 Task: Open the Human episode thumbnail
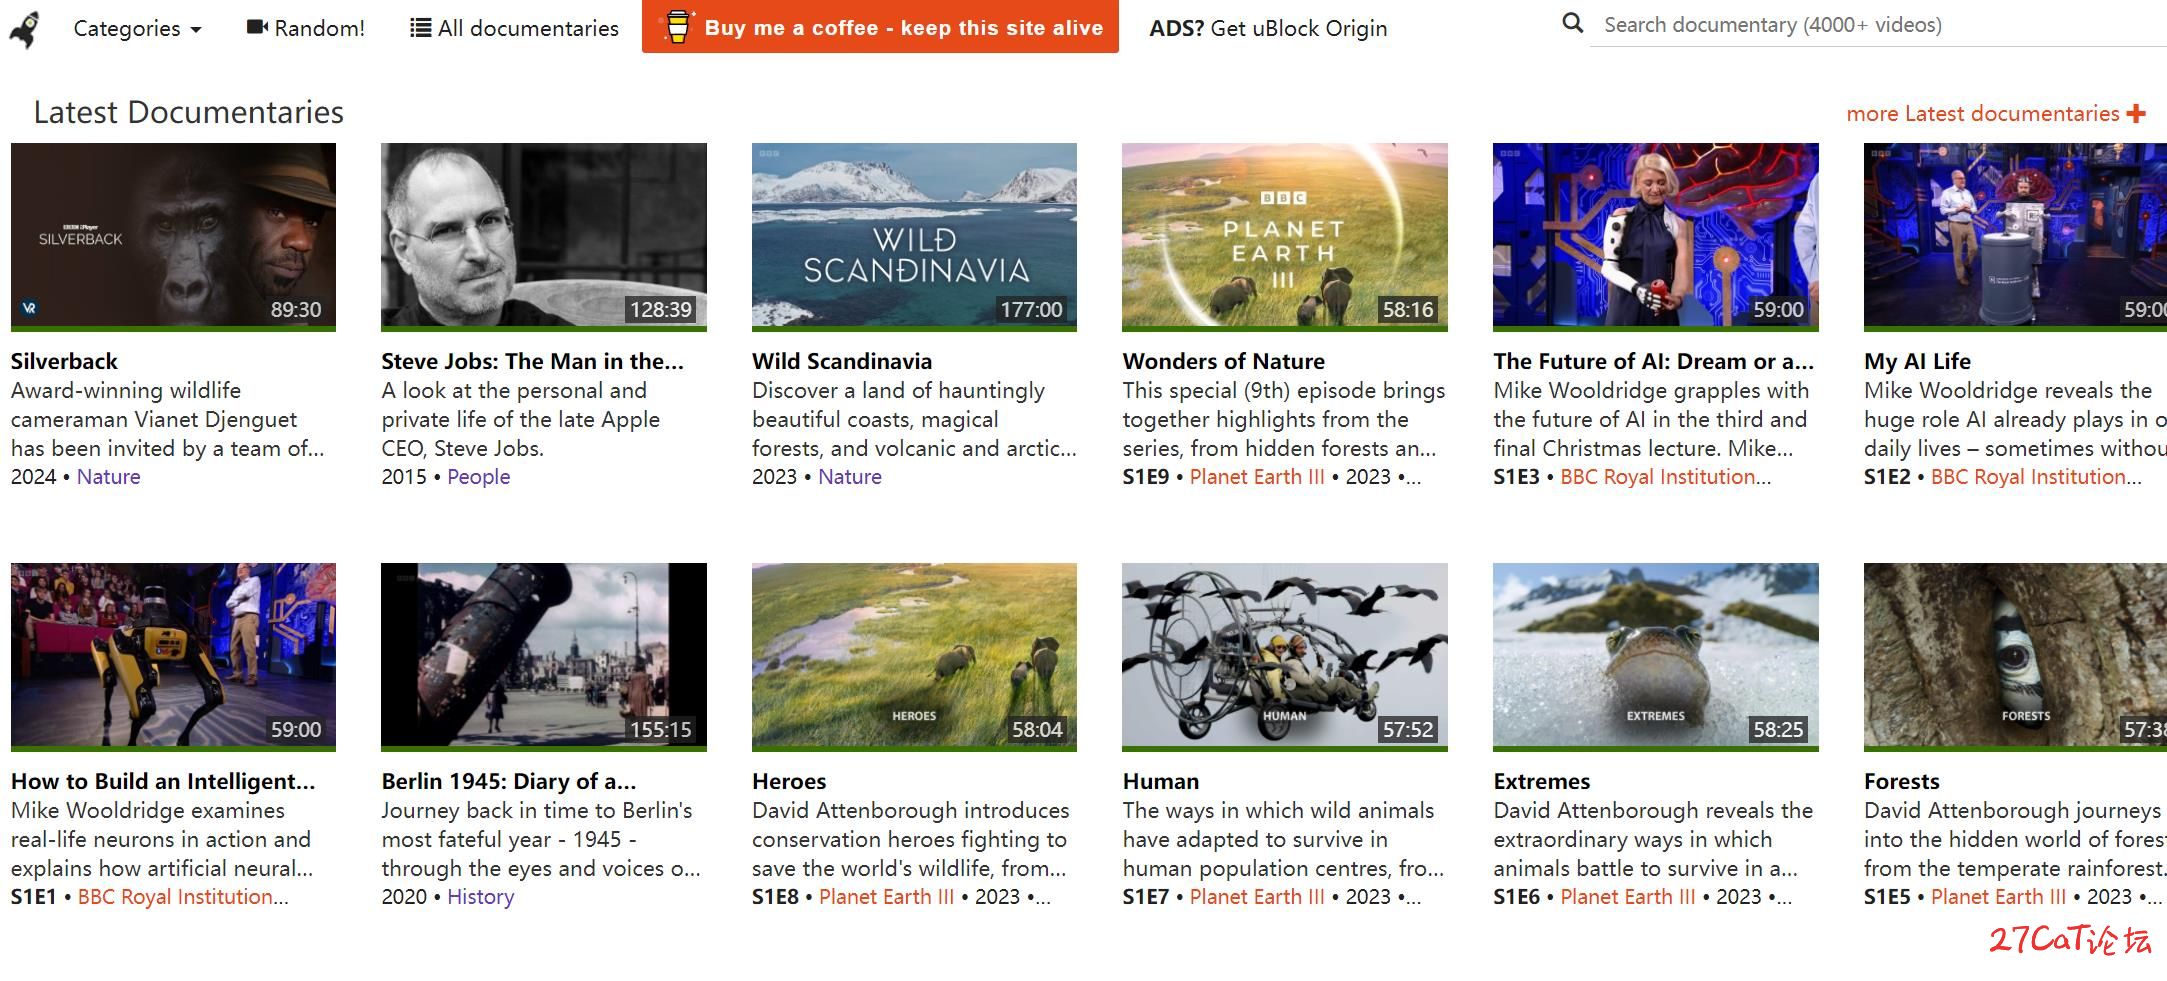1285,657
